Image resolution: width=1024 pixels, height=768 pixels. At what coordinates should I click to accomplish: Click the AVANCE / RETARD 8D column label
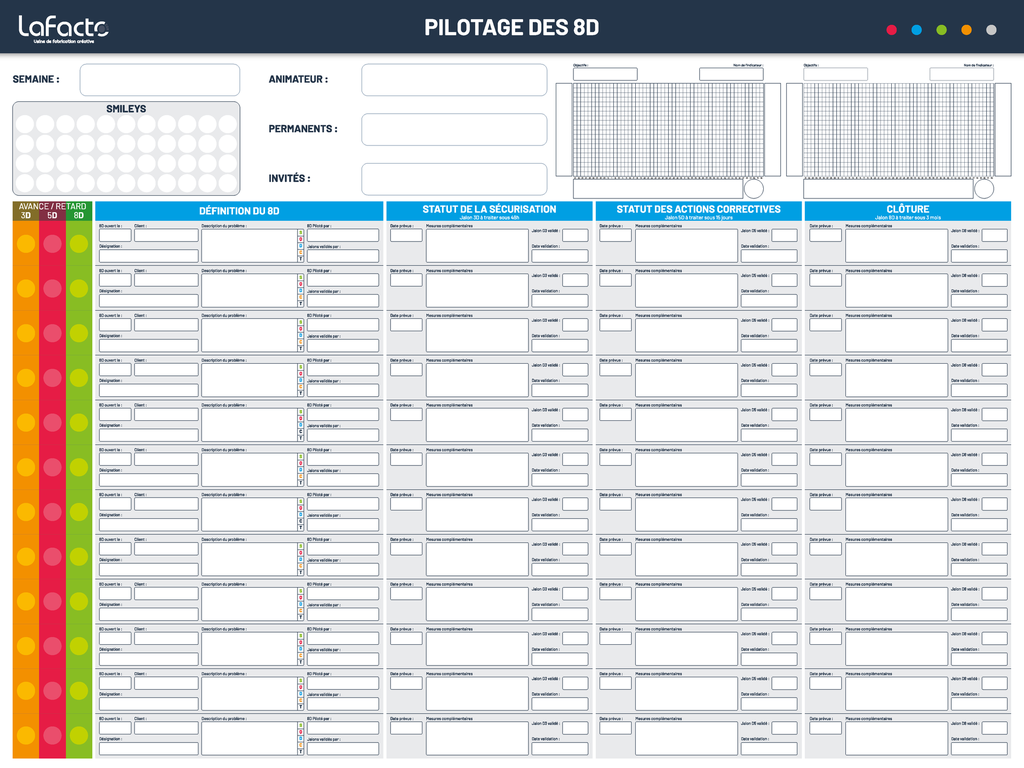pyautogui.click(x=78, y=215)
